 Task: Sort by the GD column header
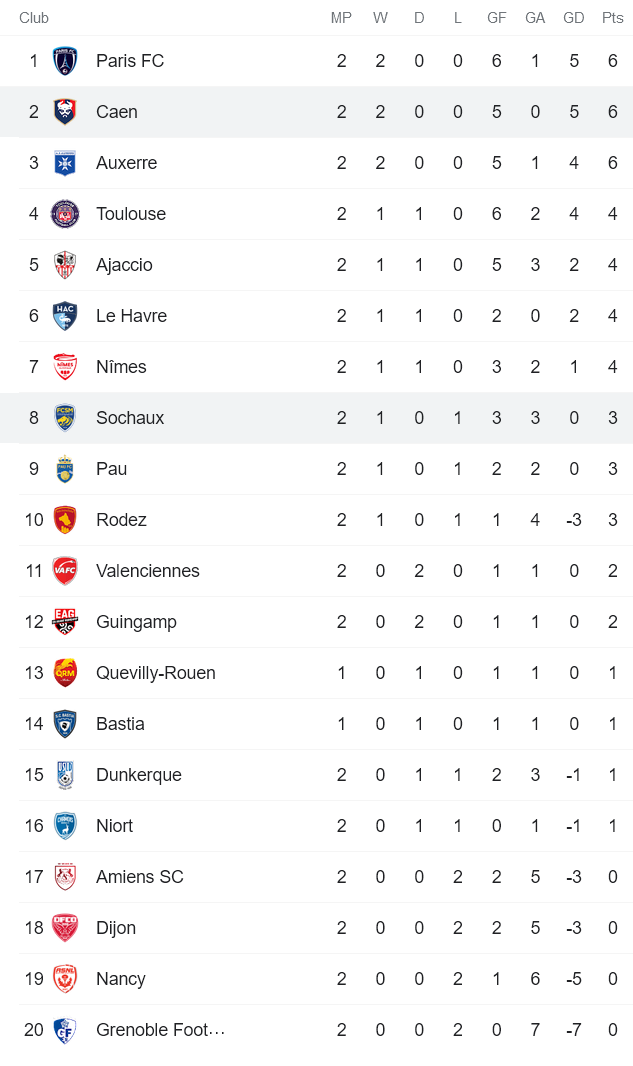coord(573,17)
